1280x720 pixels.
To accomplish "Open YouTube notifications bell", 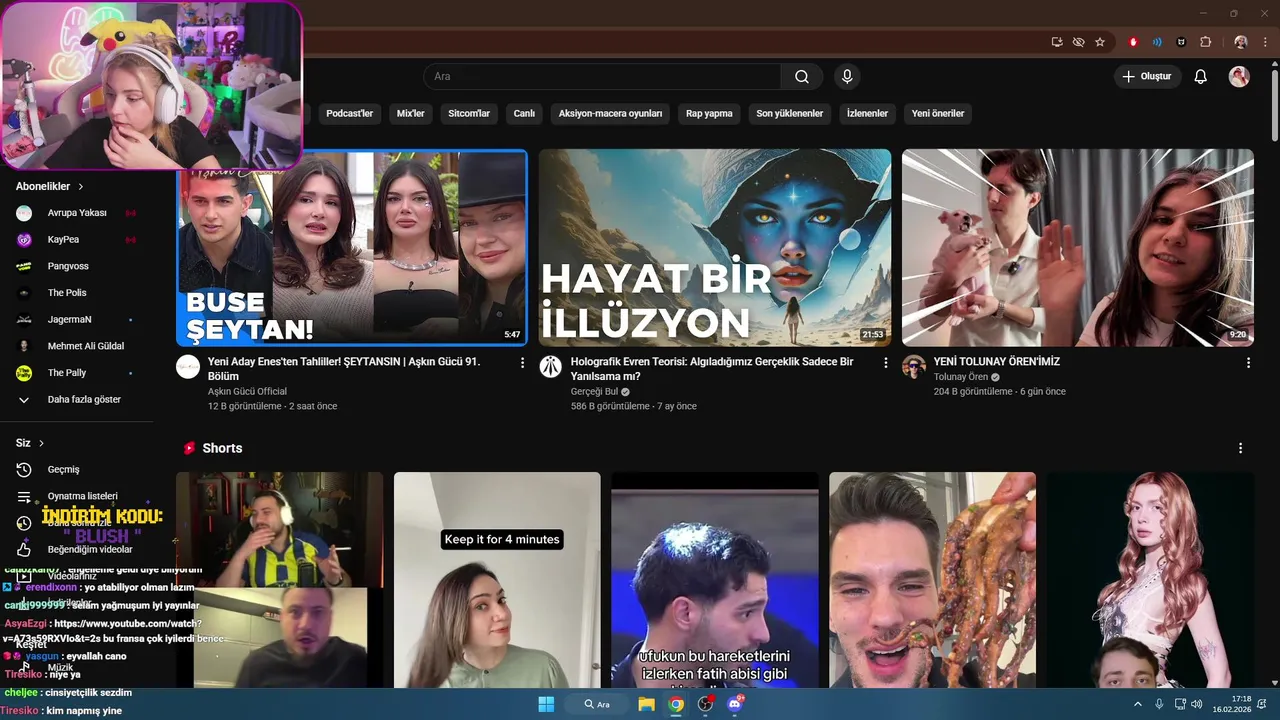I will coord(1201,77).
